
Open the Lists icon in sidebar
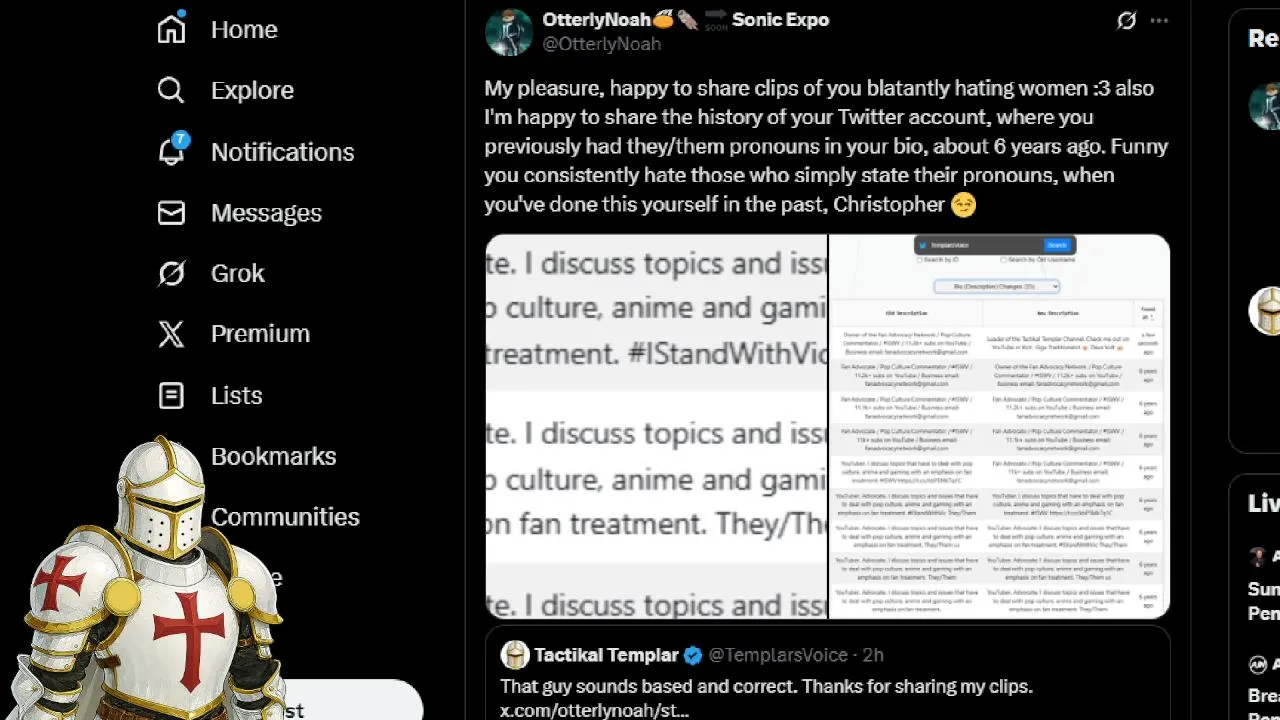coord(171,395)
